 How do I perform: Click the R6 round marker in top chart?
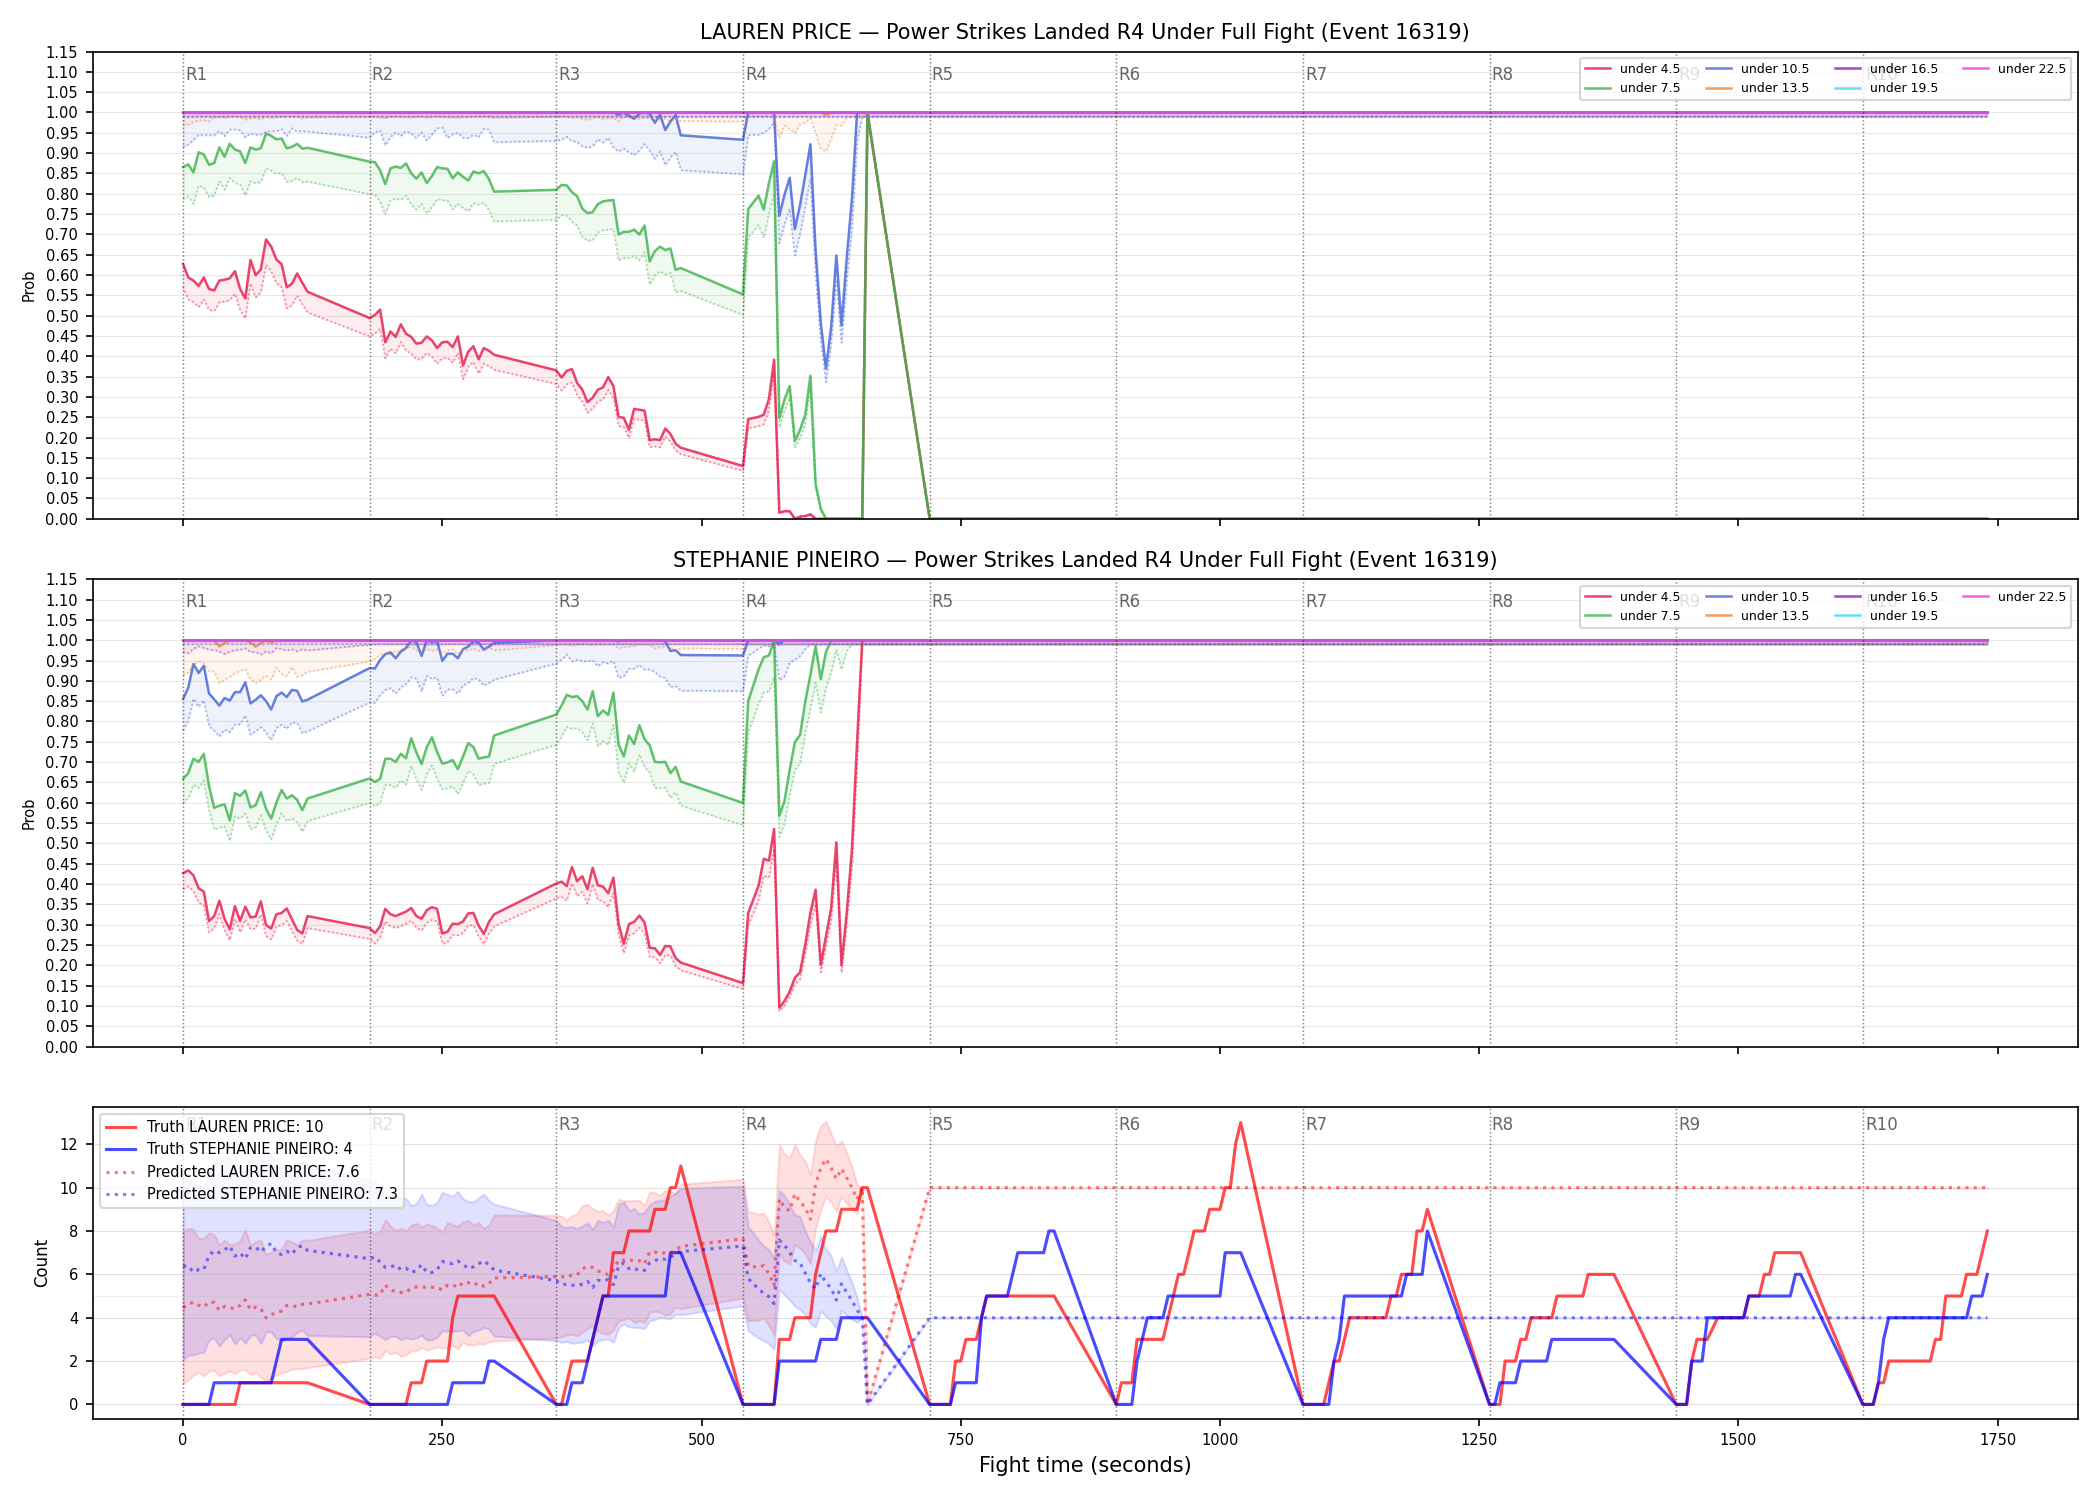point(1129,74)
